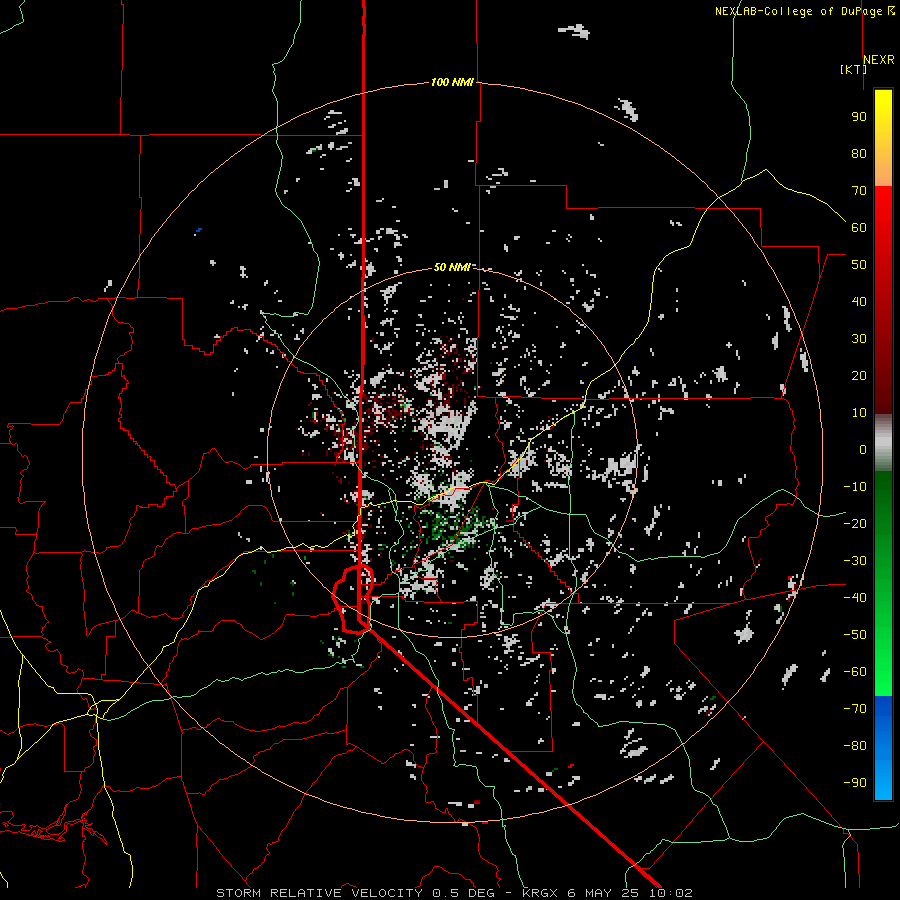Click the gray zero-velocity segment of the color bar
This screenshot has width=900, height=900.
click(x=883, y=443)
